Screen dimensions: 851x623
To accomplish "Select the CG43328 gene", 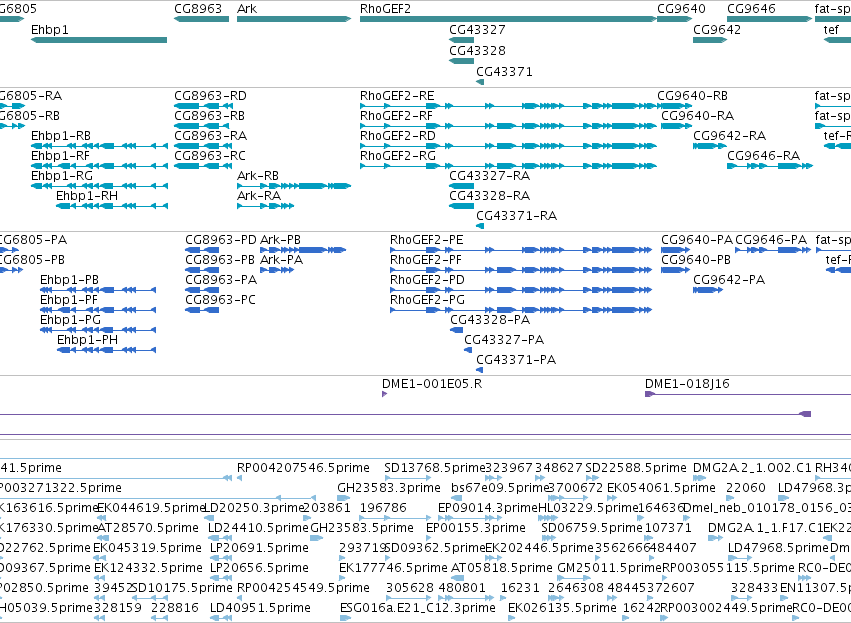I will [461, 61].
